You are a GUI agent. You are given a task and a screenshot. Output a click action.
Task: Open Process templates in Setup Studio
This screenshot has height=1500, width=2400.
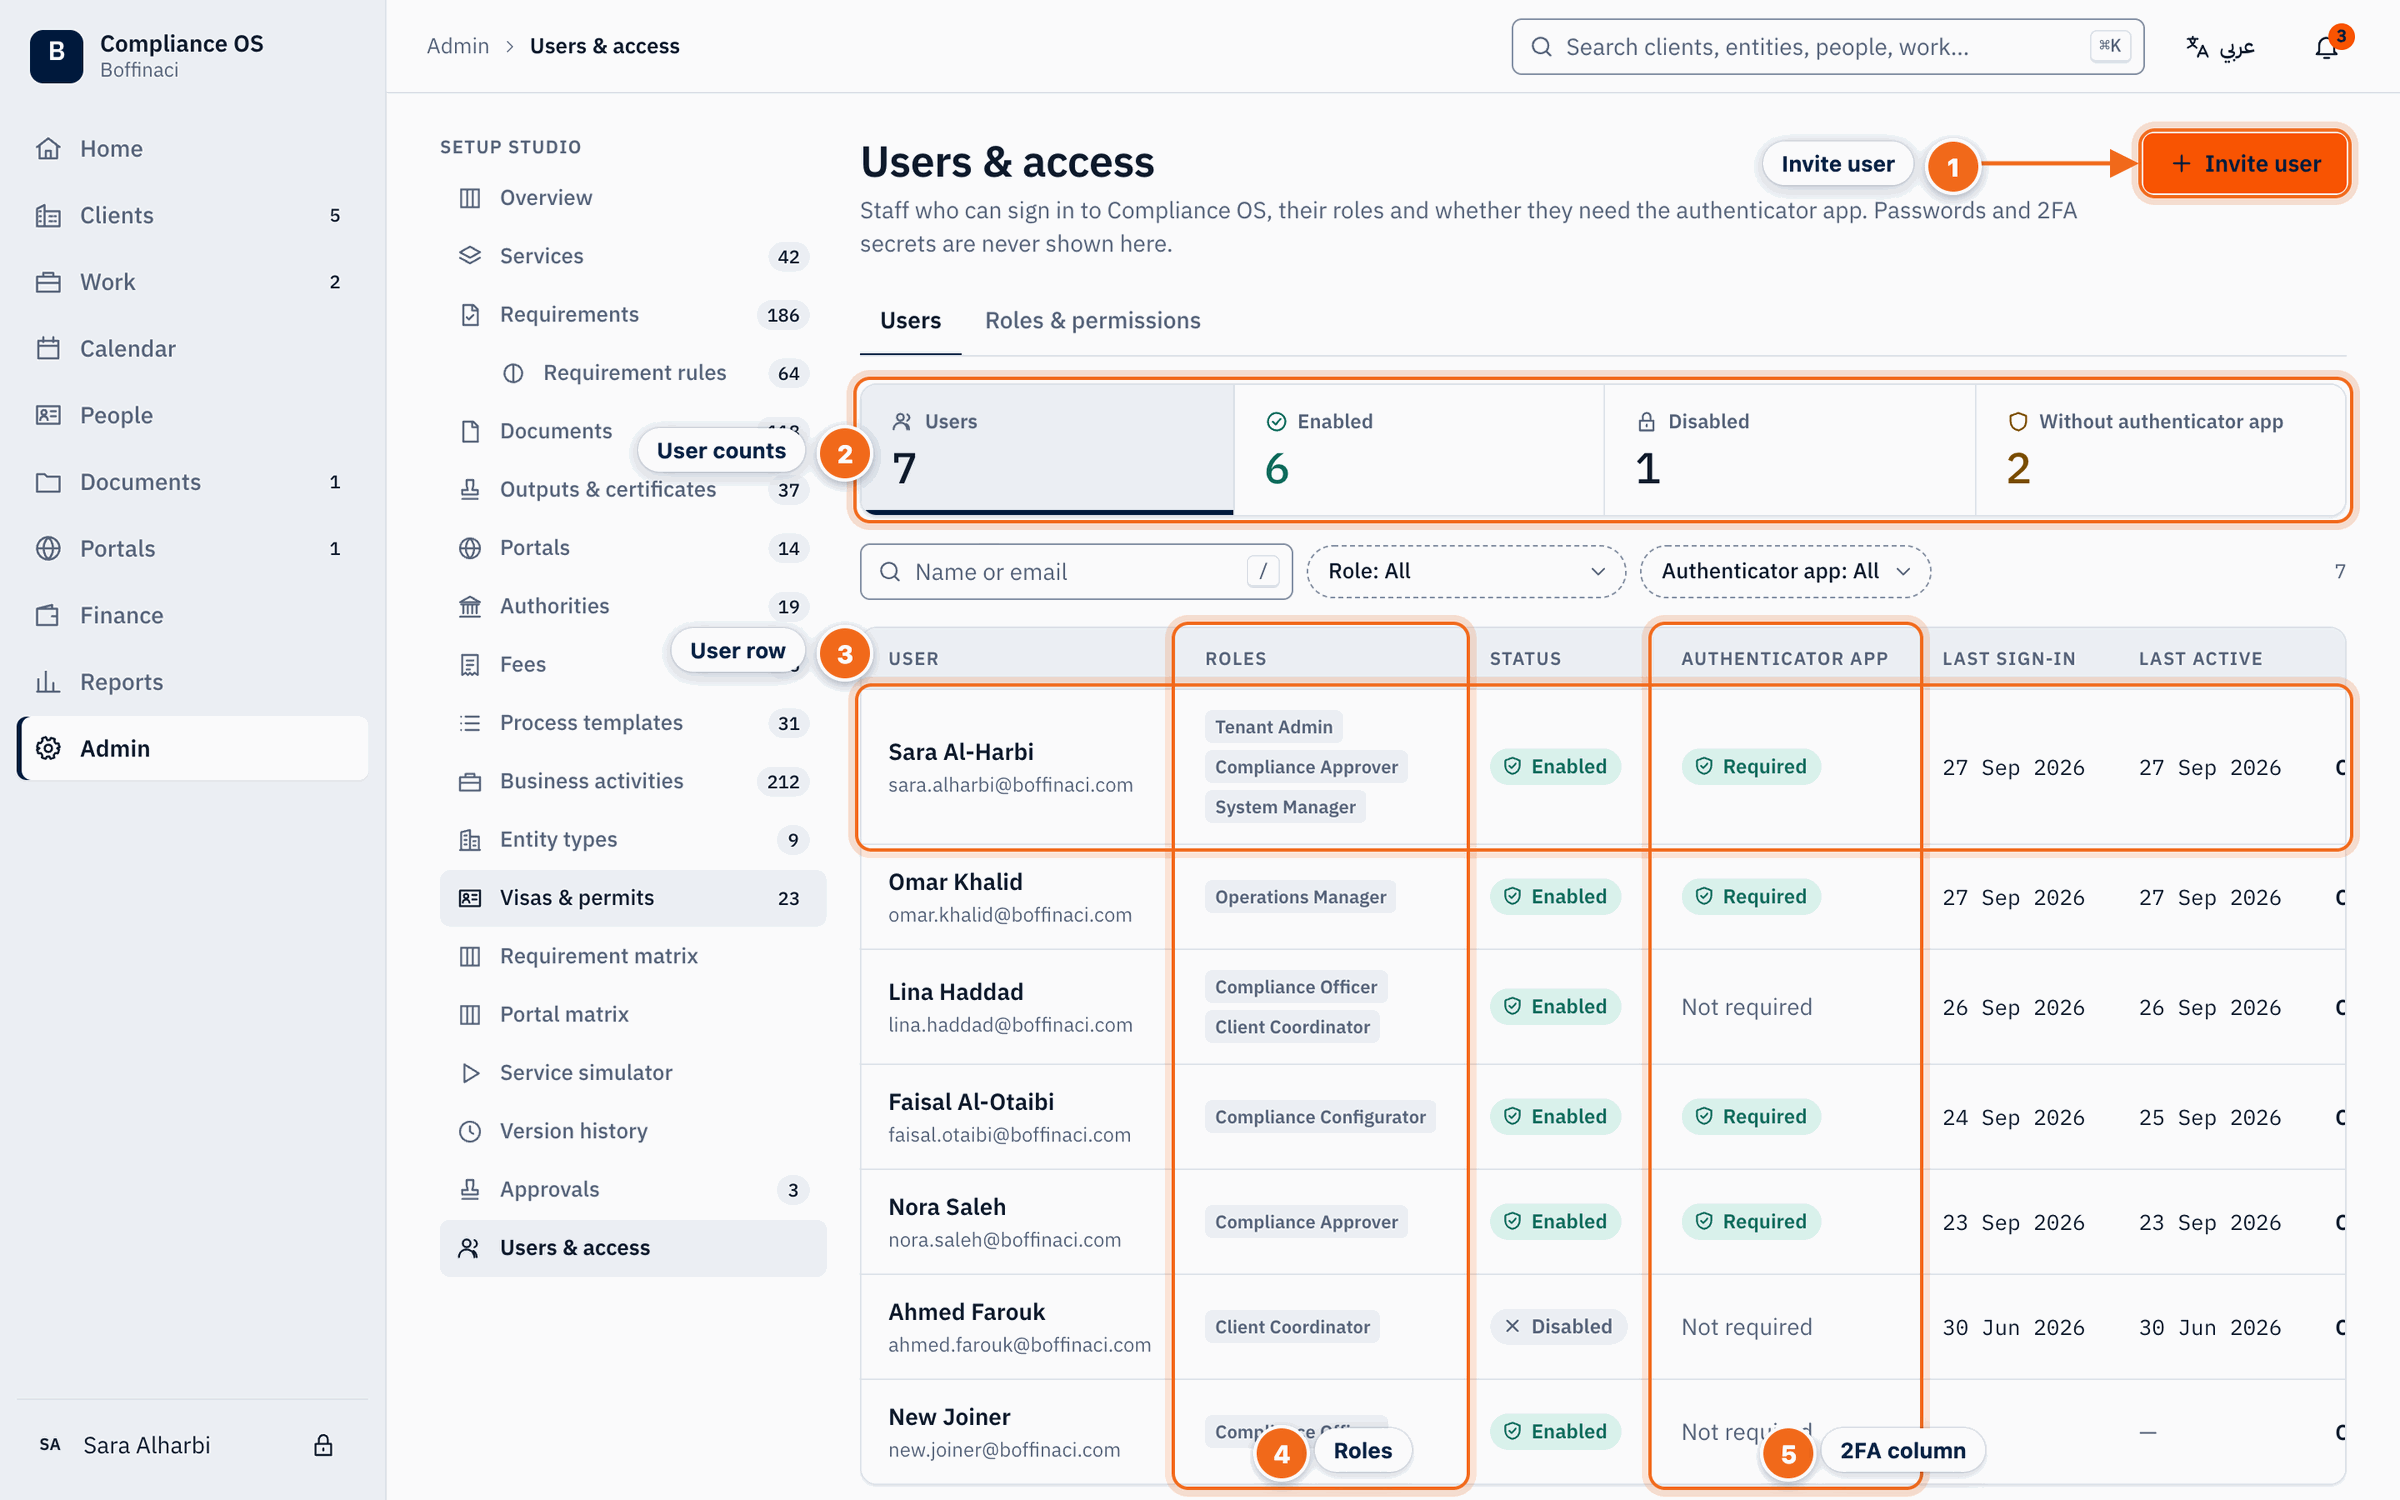click(x=633, y=723)
